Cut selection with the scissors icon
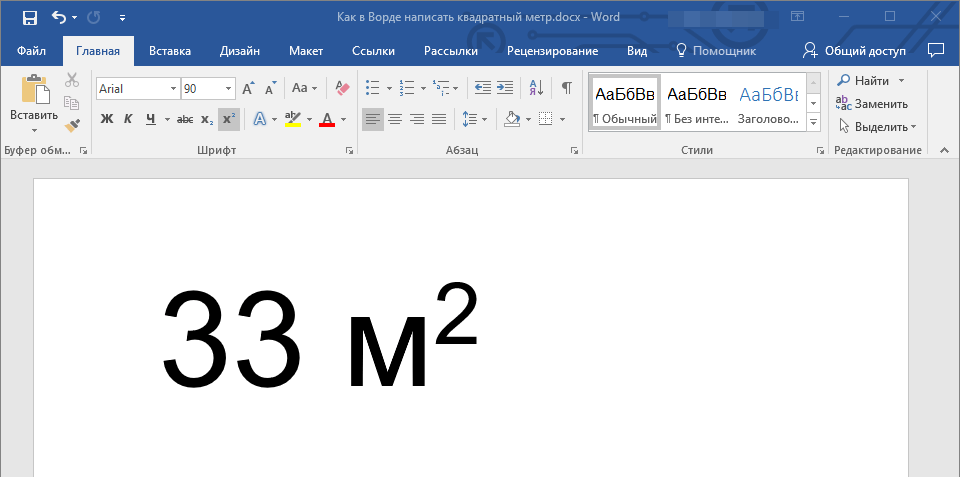This screenshot has width=960, height=477. pyautogui.click(x=72, y=81)
